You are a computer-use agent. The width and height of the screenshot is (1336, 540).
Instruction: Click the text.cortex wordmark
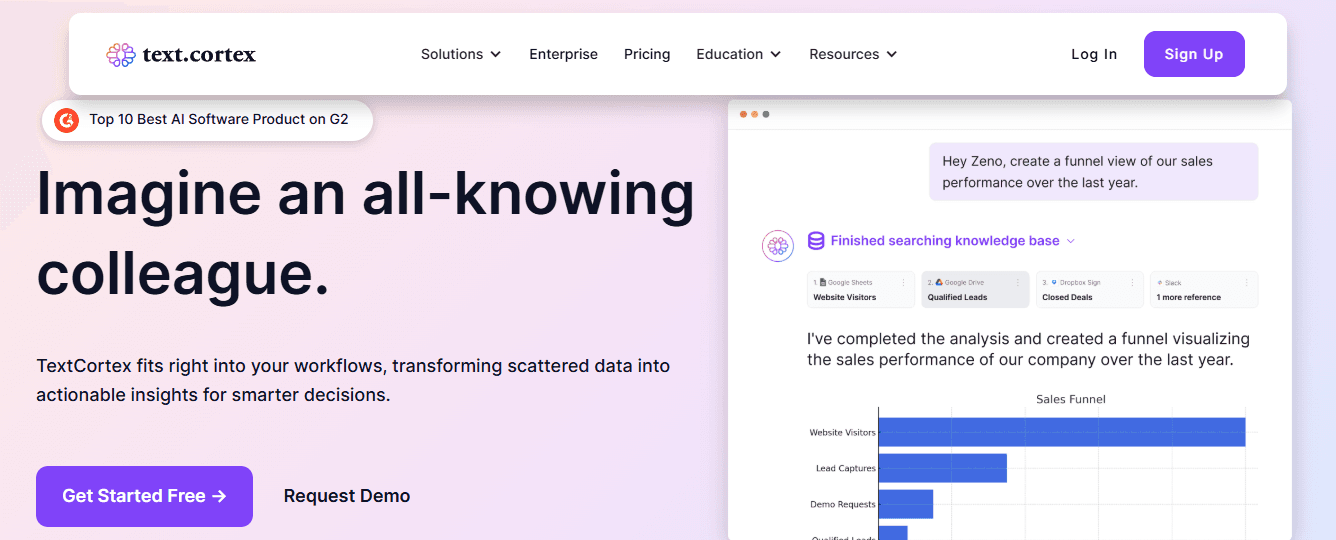click(199, 54)
